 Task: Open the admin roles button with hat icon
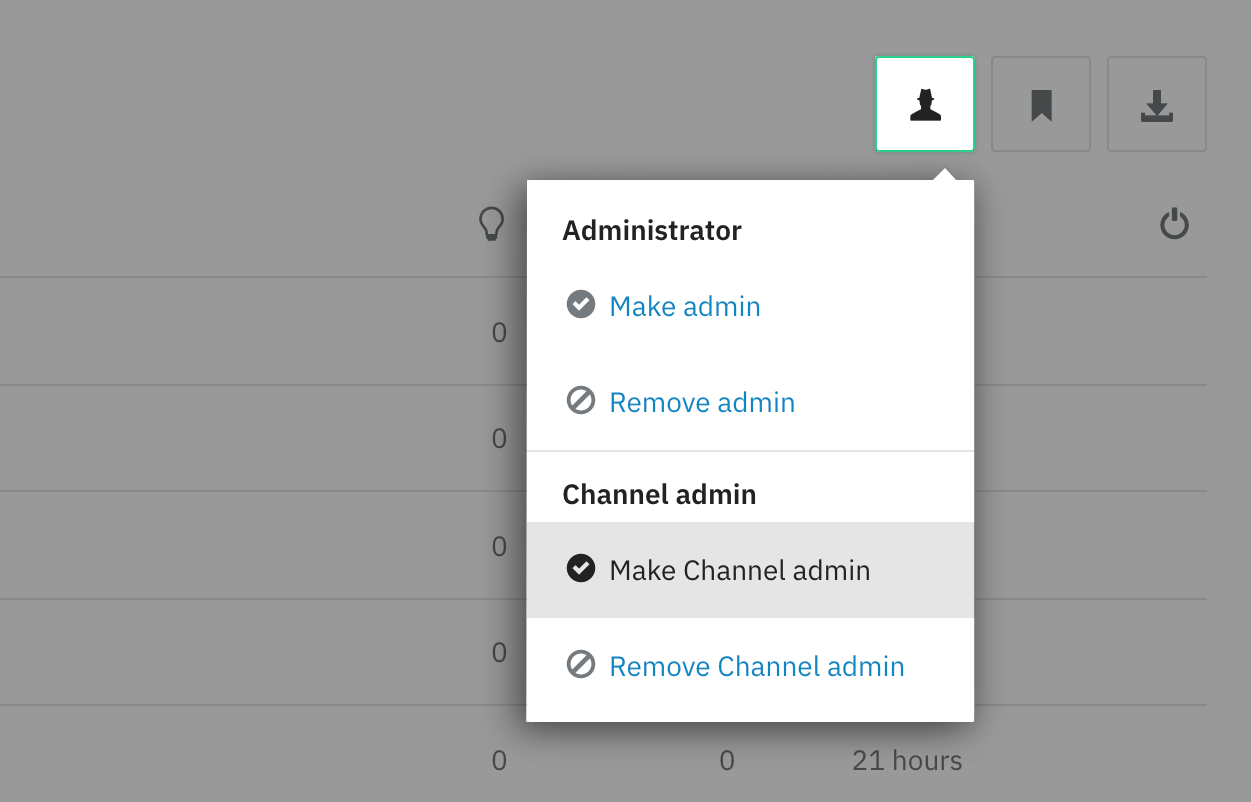[925, 104]
